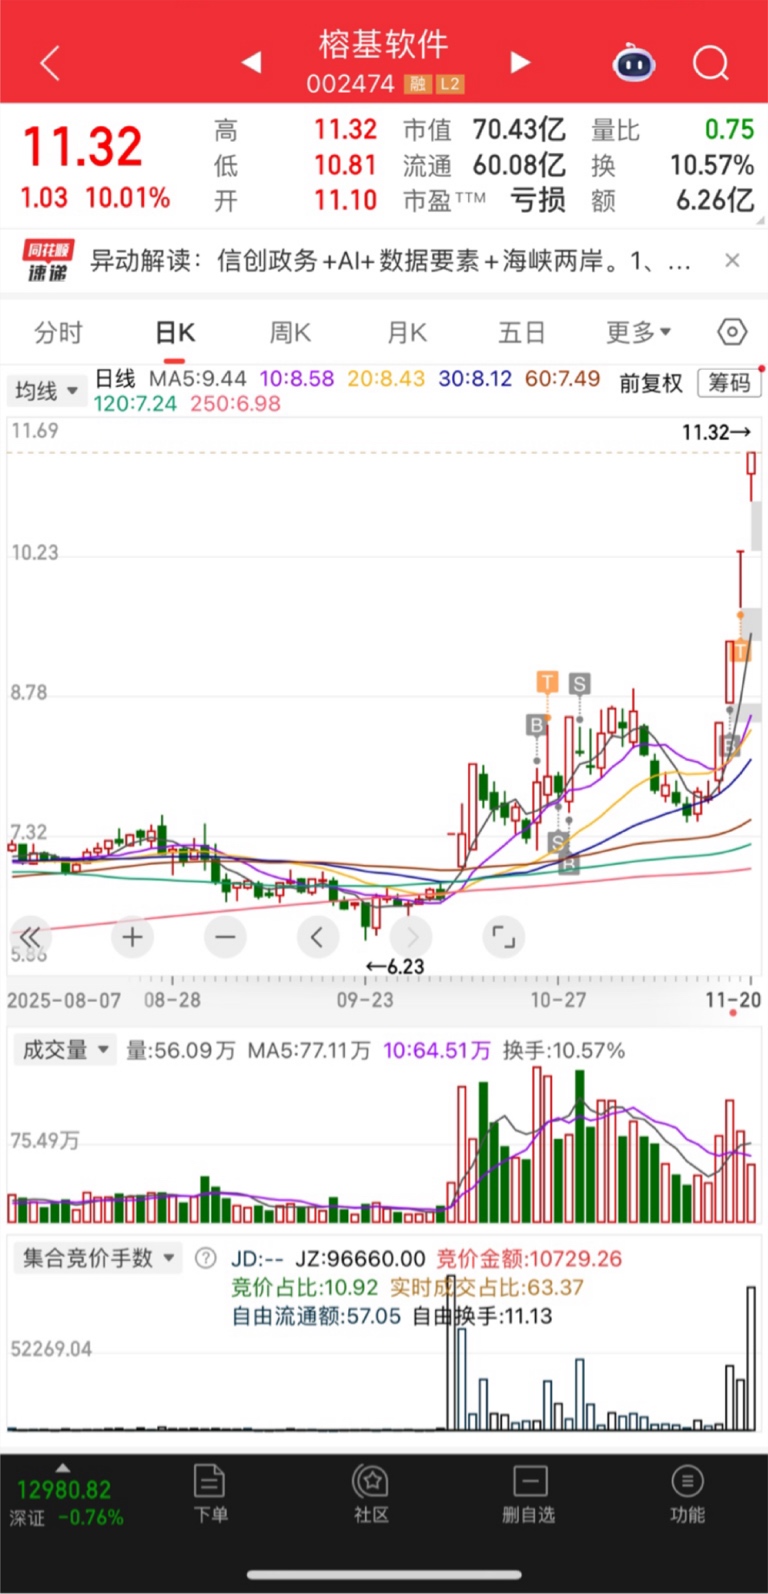This screenshot has width=768, height=1594.
Task: Open the 集合竞价手数 dropdown
Action: (98, 1258)
